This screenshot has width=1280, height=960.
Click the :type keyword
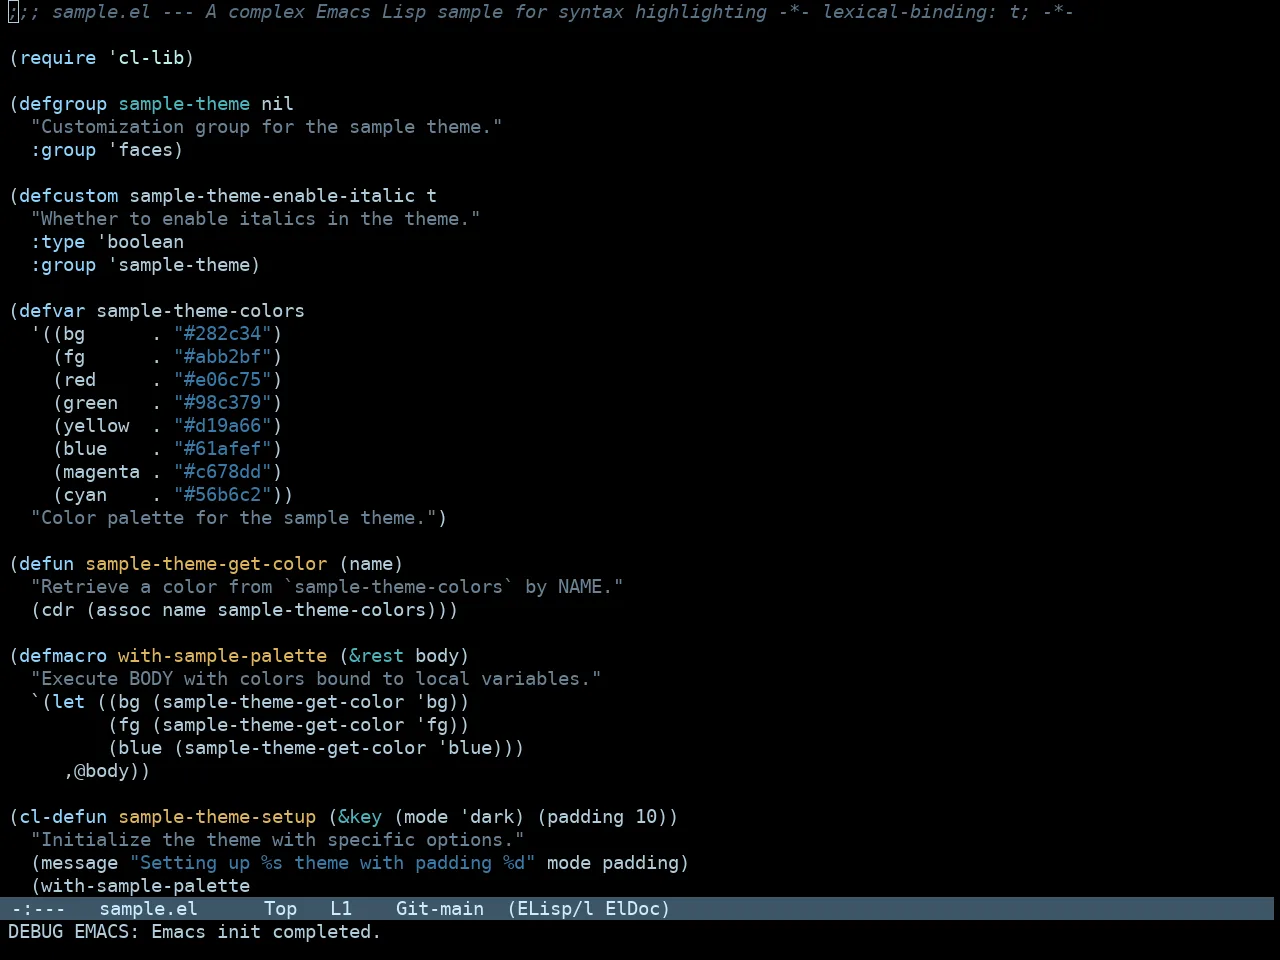coord(58,241)
